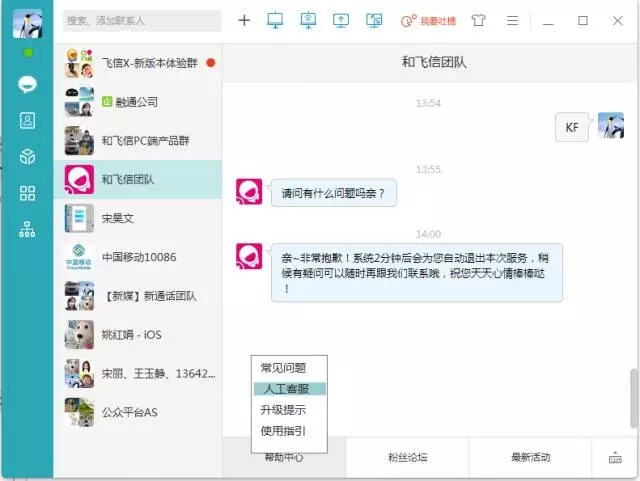The height and width of the screenshot is (481, 640).
Task: Open the 【新媒】新通话团队 conversation
Action: coord(138,296)
